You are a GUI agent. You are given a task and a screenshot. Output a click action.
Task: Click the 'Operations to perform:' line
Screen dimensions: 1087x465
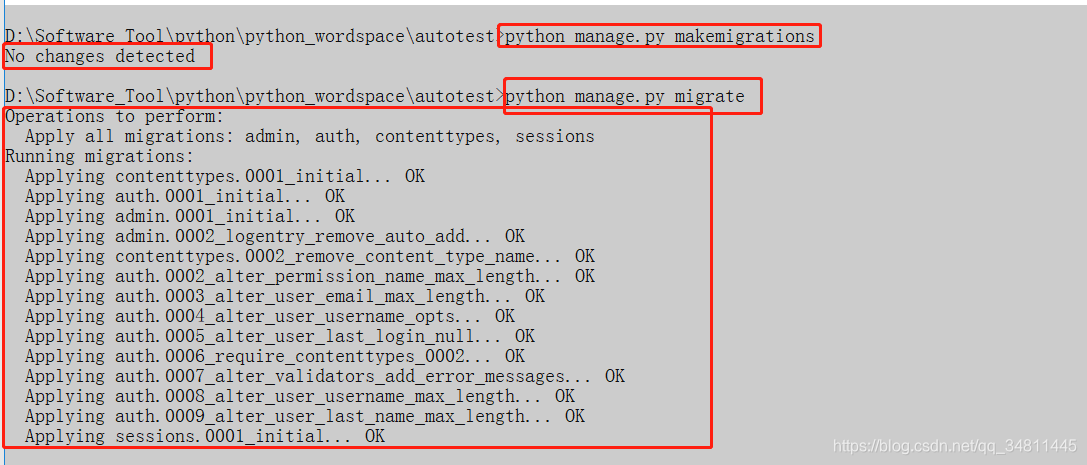tap(115, 116)
